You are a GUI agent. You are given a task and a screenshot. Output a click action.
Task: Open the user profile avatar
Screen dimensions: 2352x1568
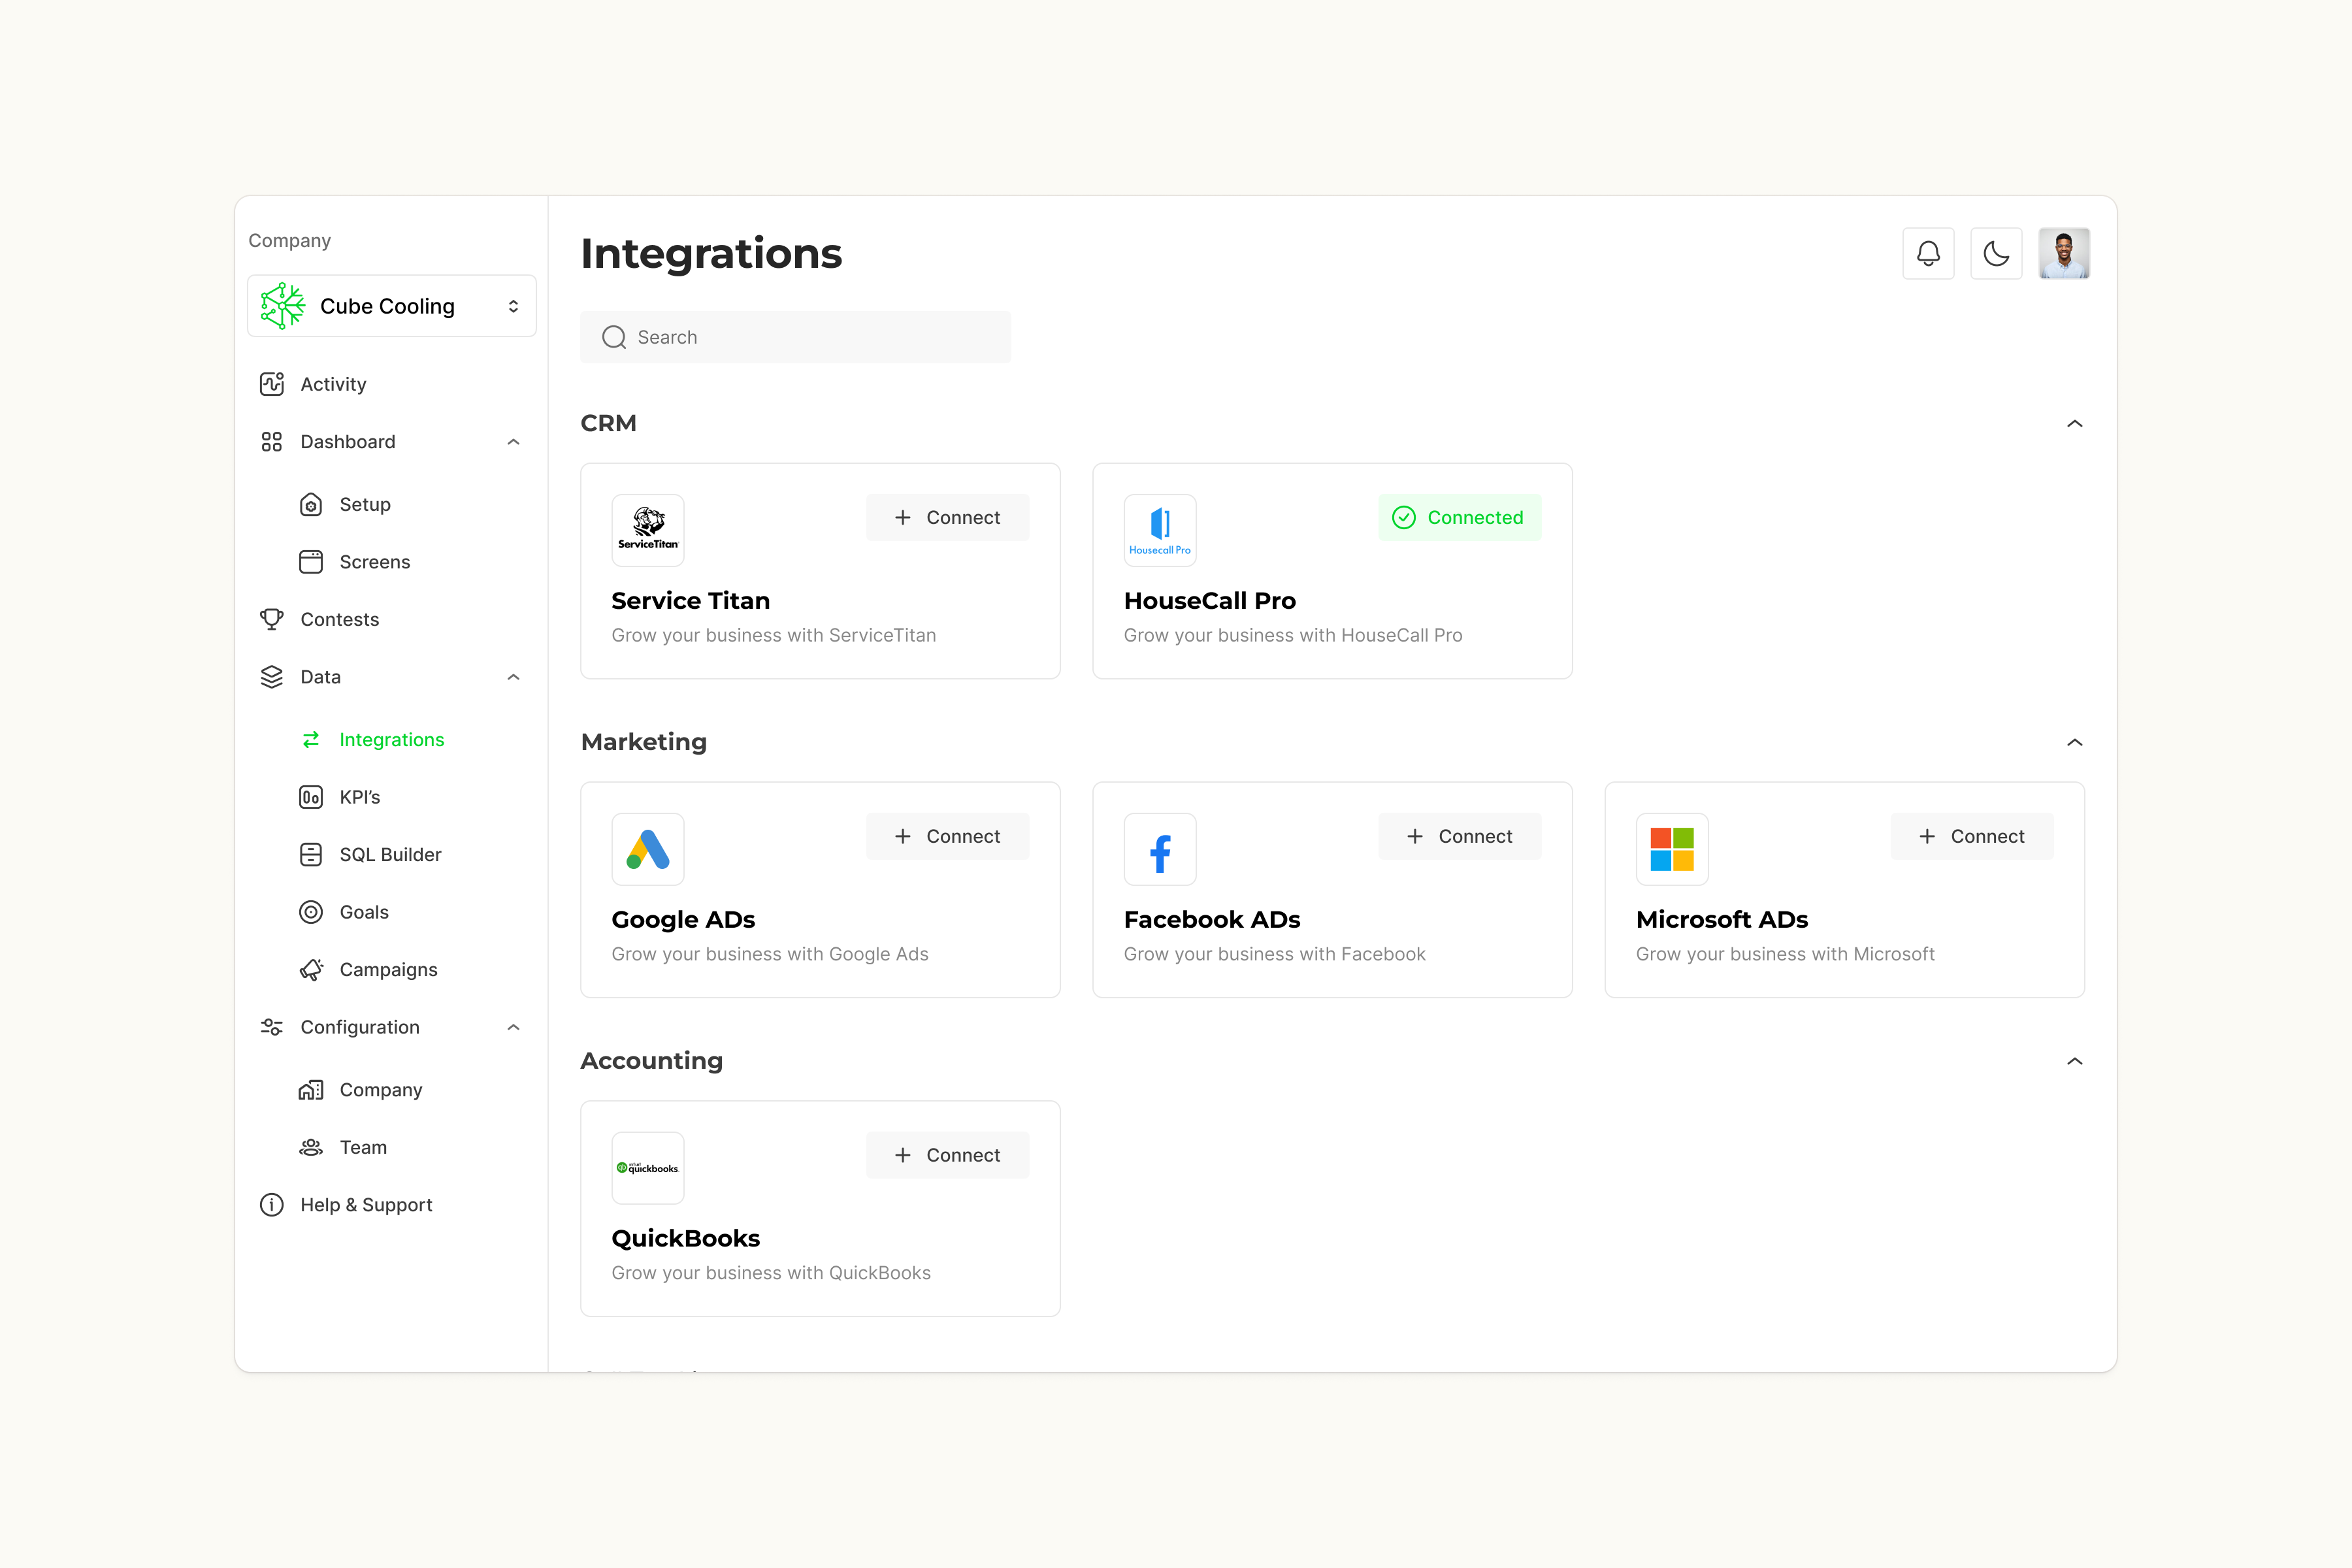pyautogui.click(x=2064, y=253)
